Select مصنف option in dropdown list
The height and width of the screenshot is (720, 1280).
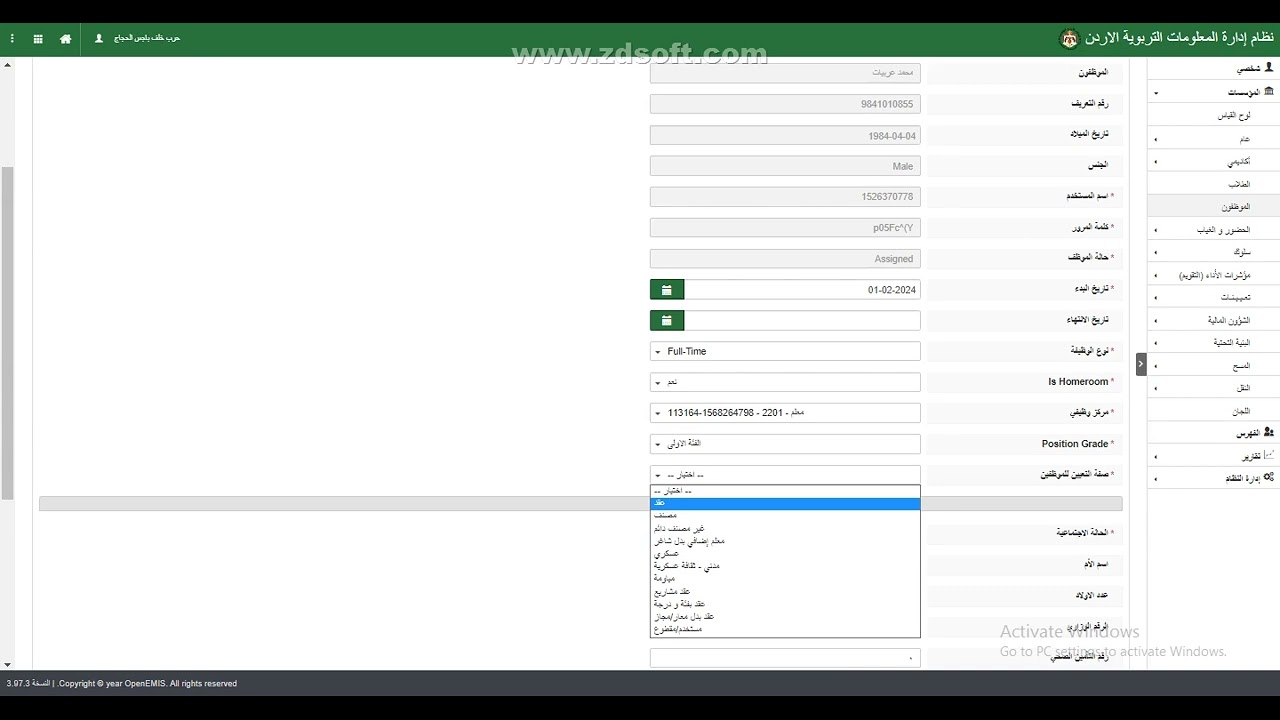coord(785,516)
